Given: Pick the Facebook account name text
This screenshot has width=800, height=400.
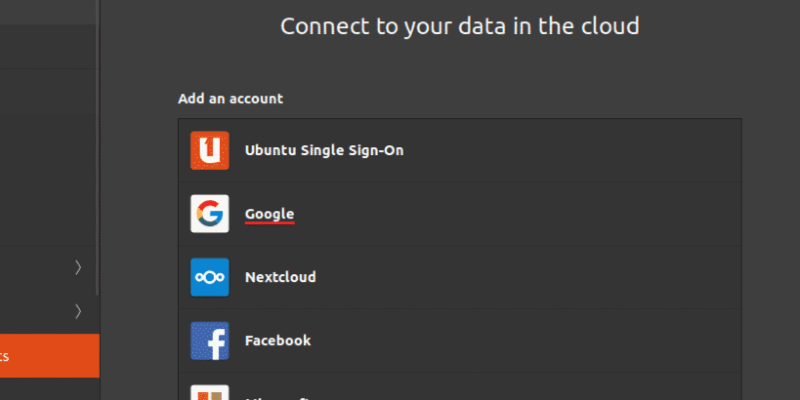Looking at the screenshot, I should [278, 340].
